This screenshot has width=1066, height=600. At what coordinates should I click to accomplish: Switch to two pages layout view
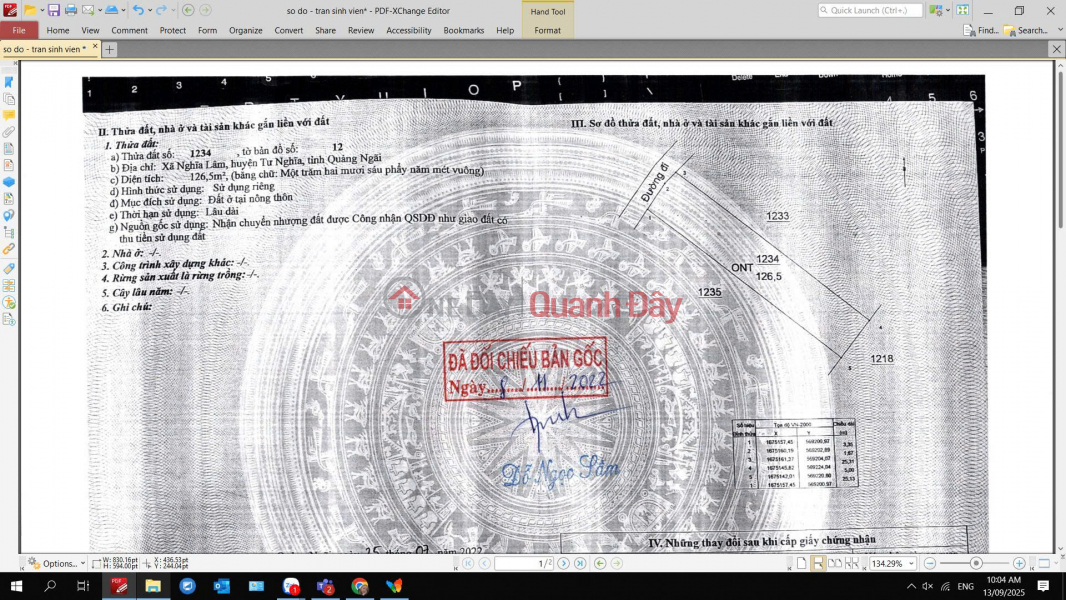[x=833, y=564]
